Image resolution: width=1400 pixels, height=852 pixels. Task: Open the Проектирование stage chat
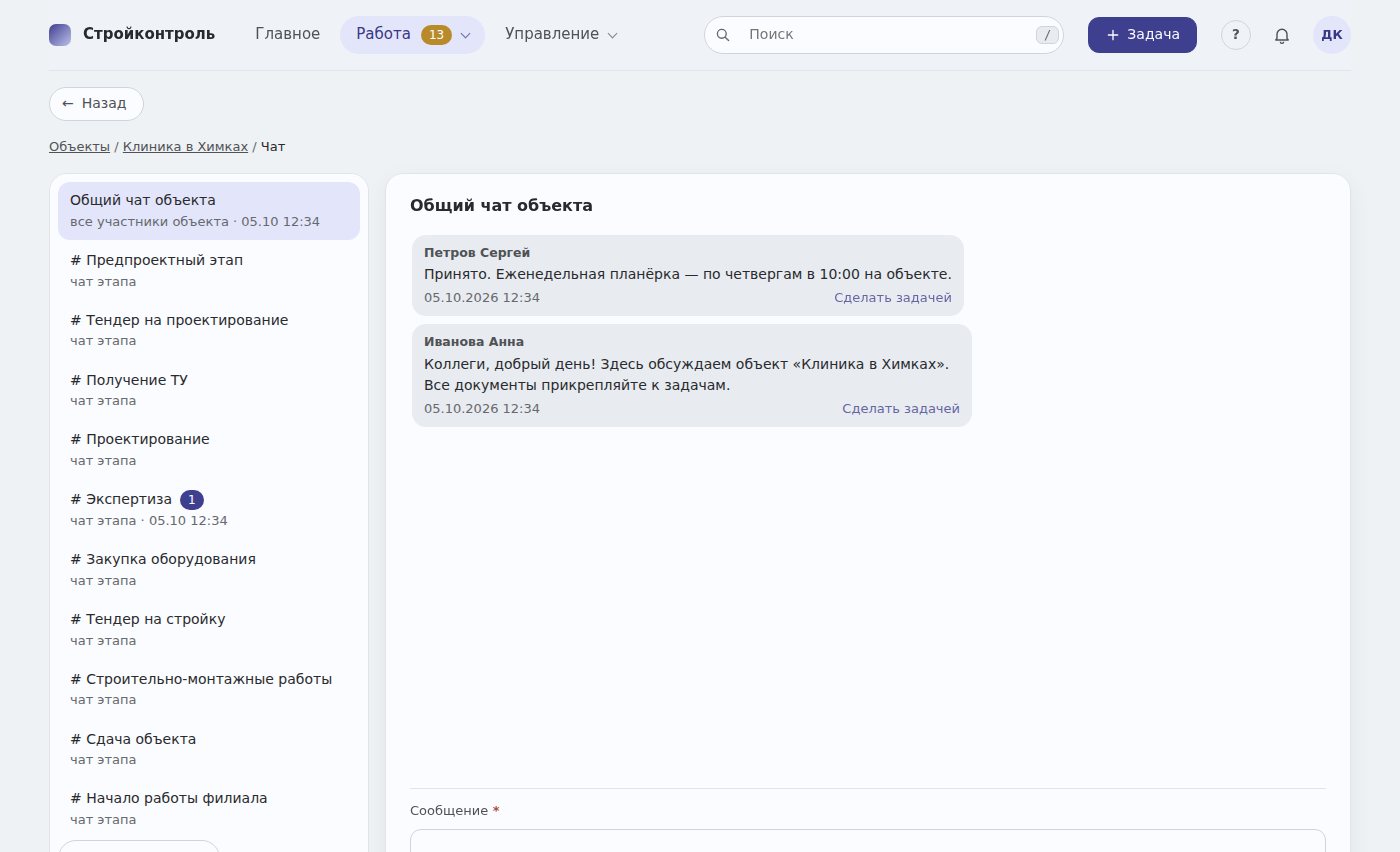[x=209, y=449]
